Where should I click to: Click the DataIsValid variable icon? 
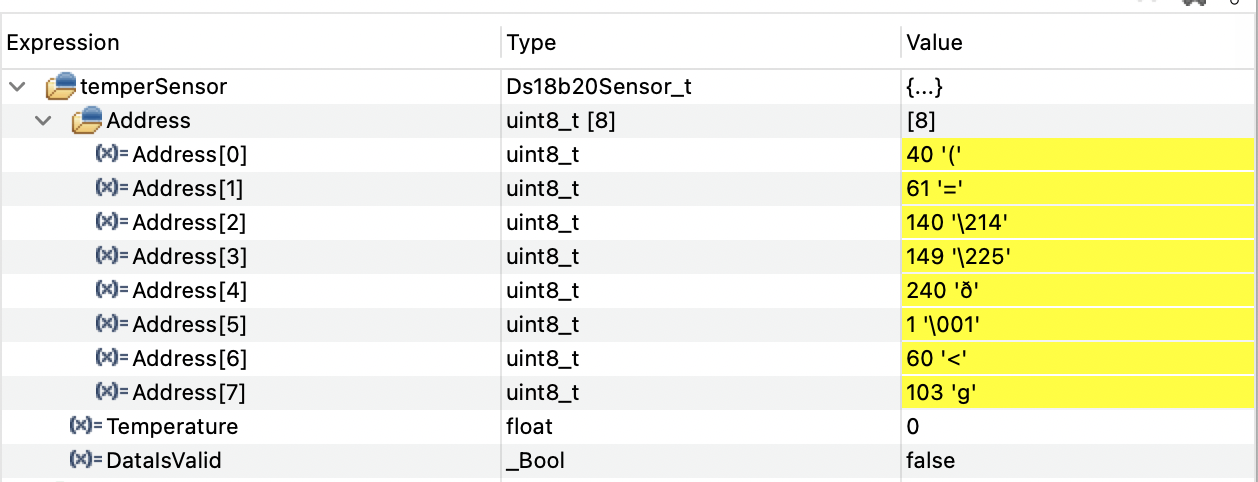click(86, 460)
